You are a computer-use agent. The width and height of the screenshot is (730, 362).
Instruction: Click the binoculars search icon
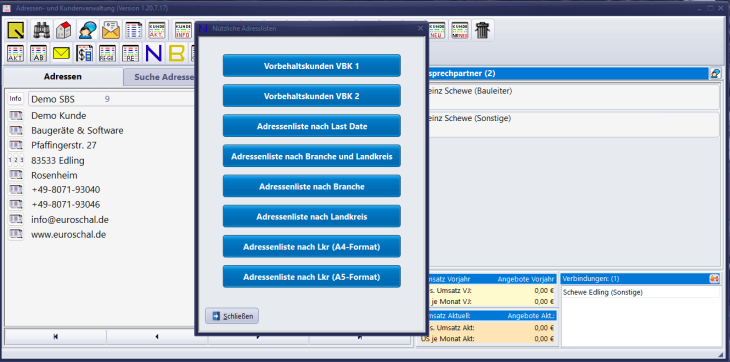click(41, 30)
